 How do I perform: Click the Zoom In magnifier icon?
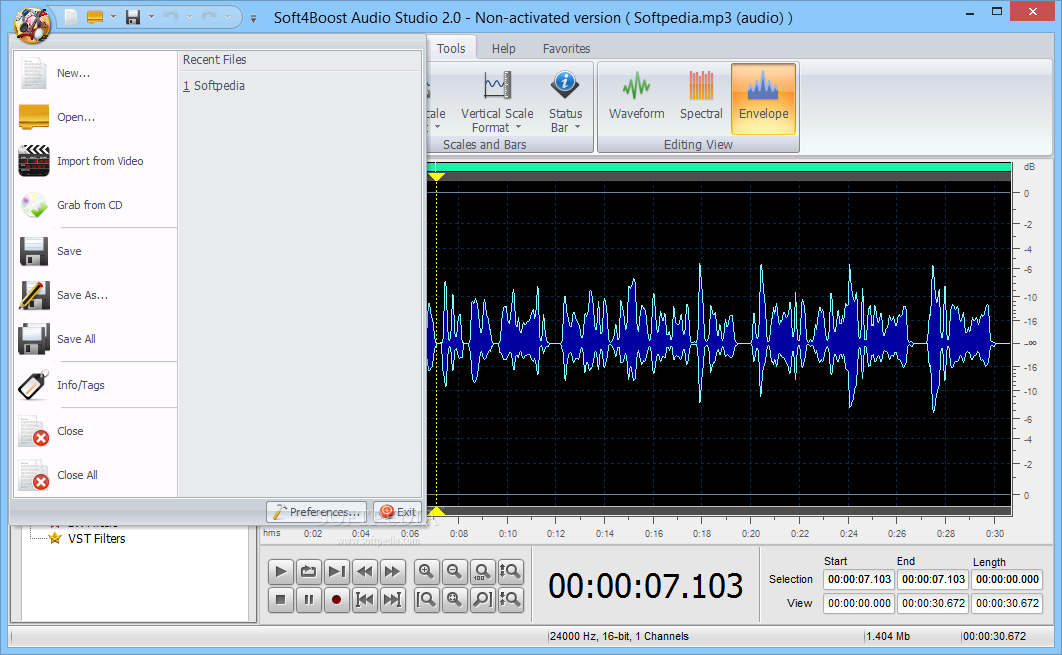point(427,572)
